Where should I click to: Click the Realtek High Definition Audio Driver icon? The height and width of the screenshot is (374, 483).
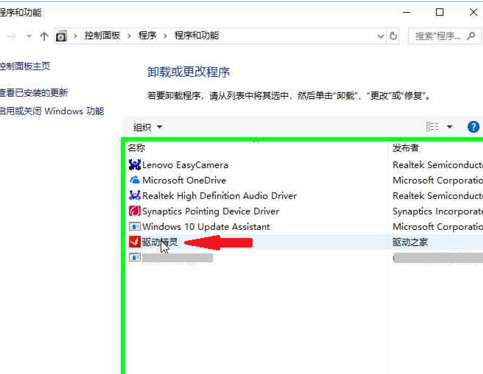(x=135, y=195)
